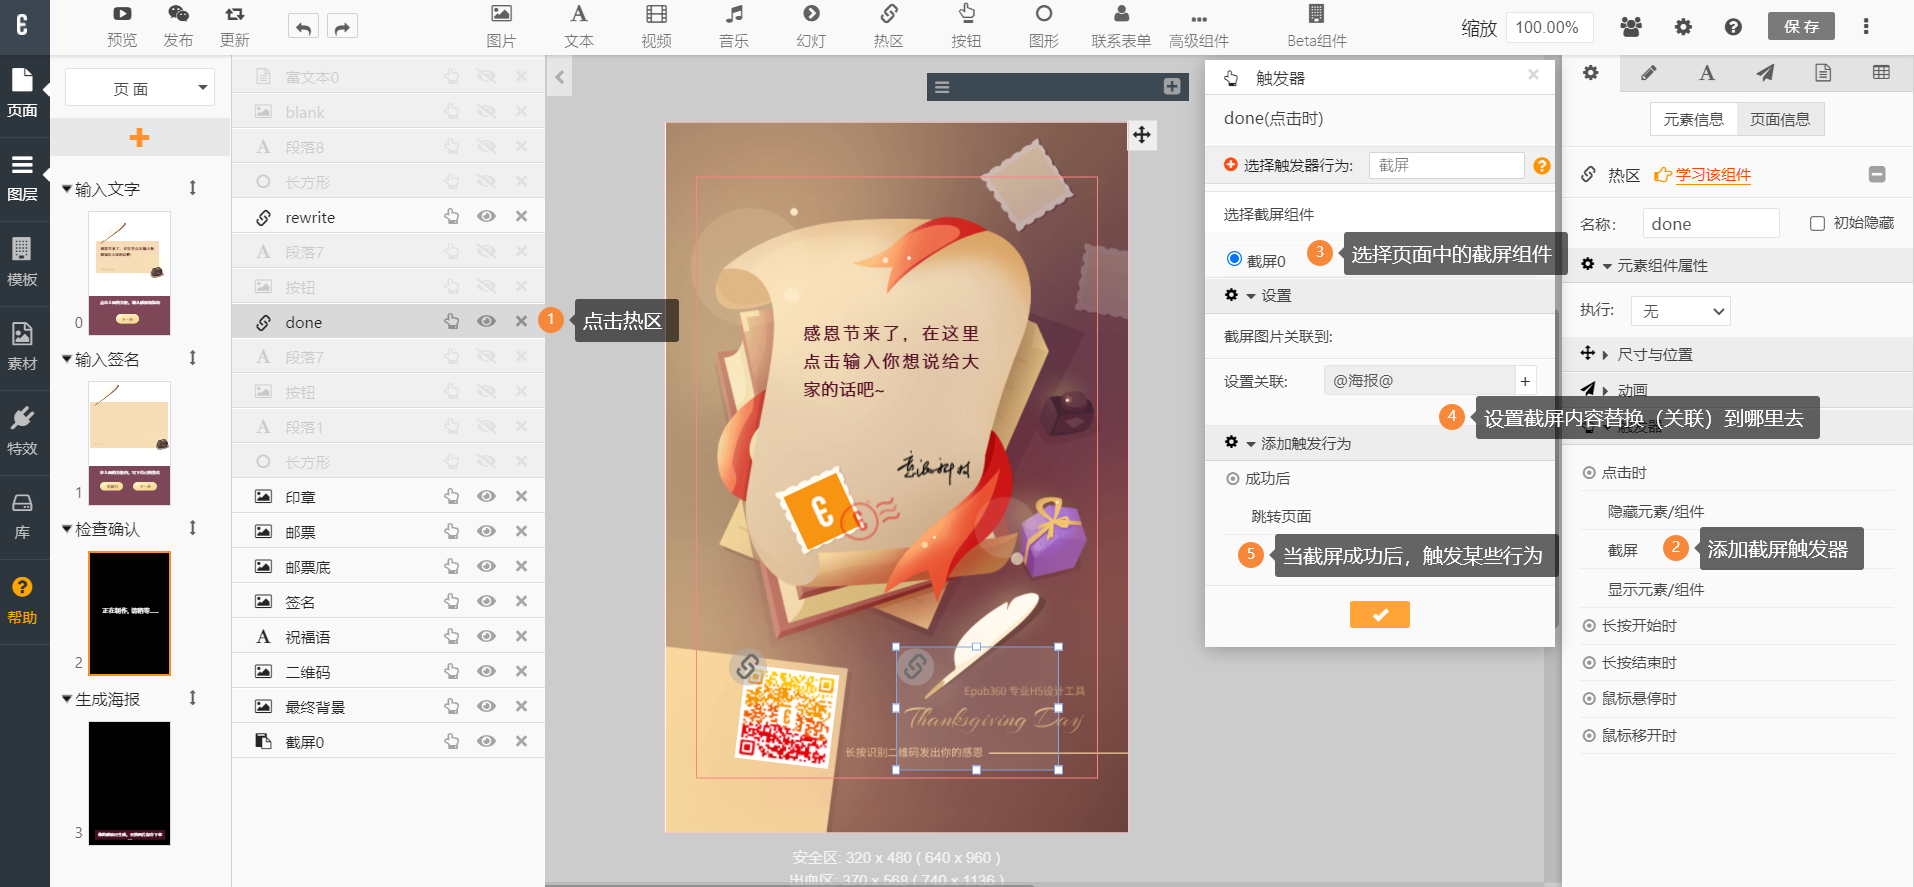The width and height of the screenshot is (1914, 887).
Task: Enable the 初始隐藏 checkbox
Action: pyautogui.click(x=1817, y=223)
